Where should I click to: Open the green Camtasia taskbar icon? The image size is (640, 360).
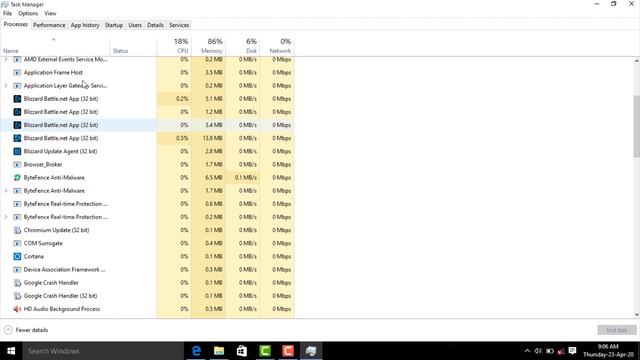pos(265,351)
